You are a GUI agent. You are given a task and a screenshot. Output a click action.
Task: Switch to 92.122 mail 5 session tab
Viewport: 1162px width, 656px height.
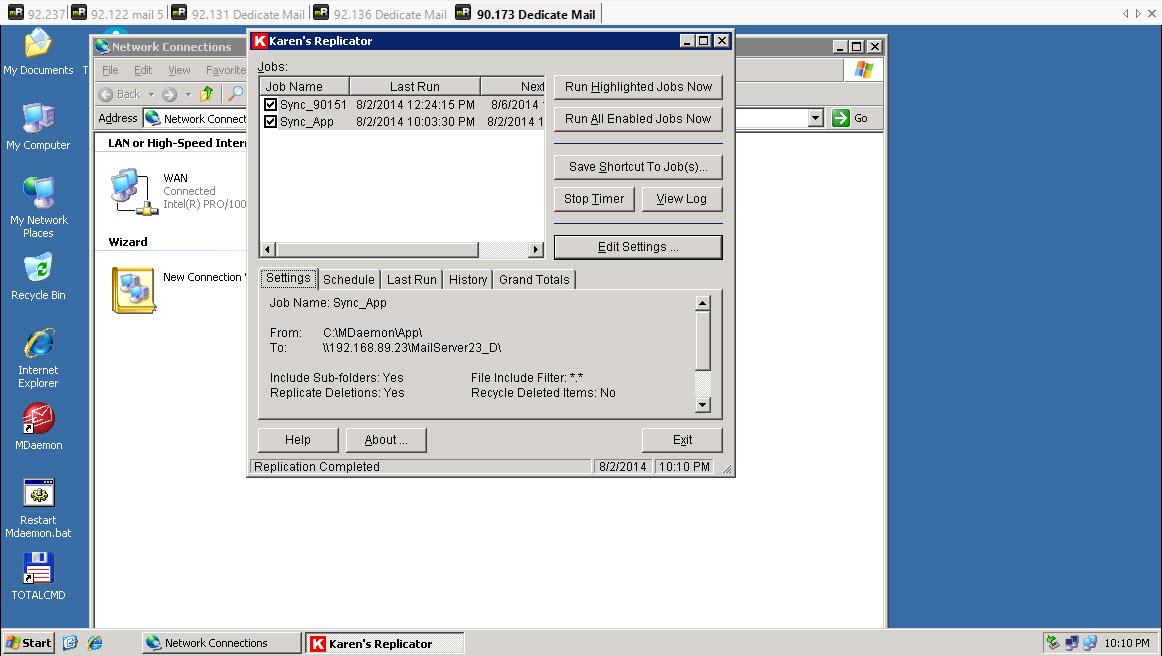click(x=117, y=13)
